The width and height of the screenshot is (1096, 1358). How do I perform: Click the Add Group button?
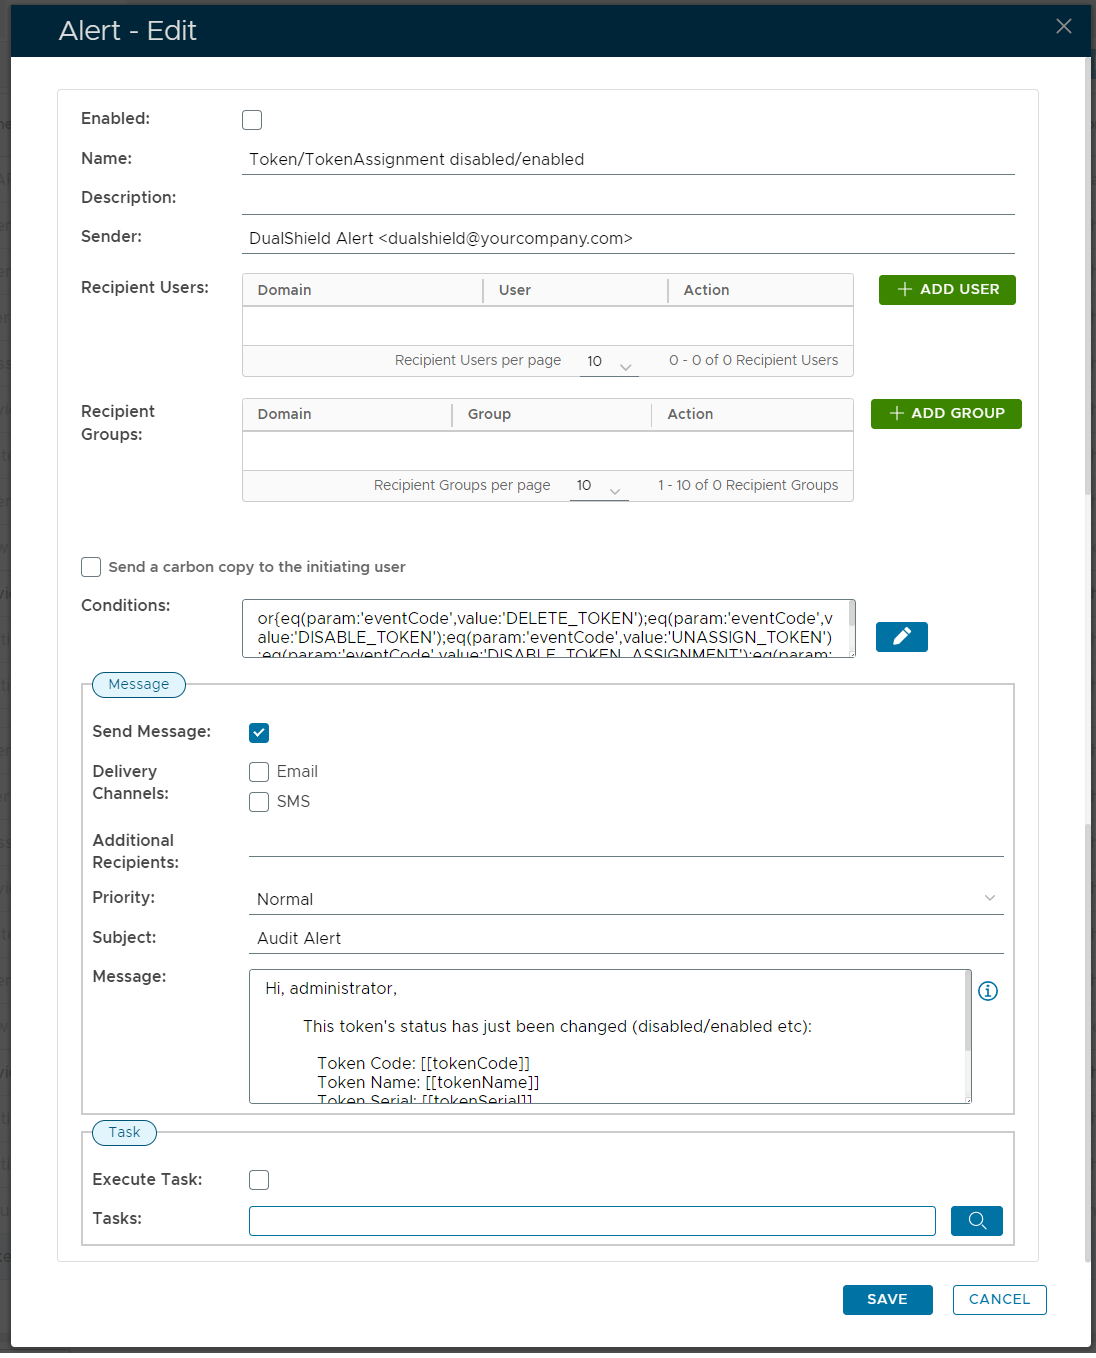point(946,414)
